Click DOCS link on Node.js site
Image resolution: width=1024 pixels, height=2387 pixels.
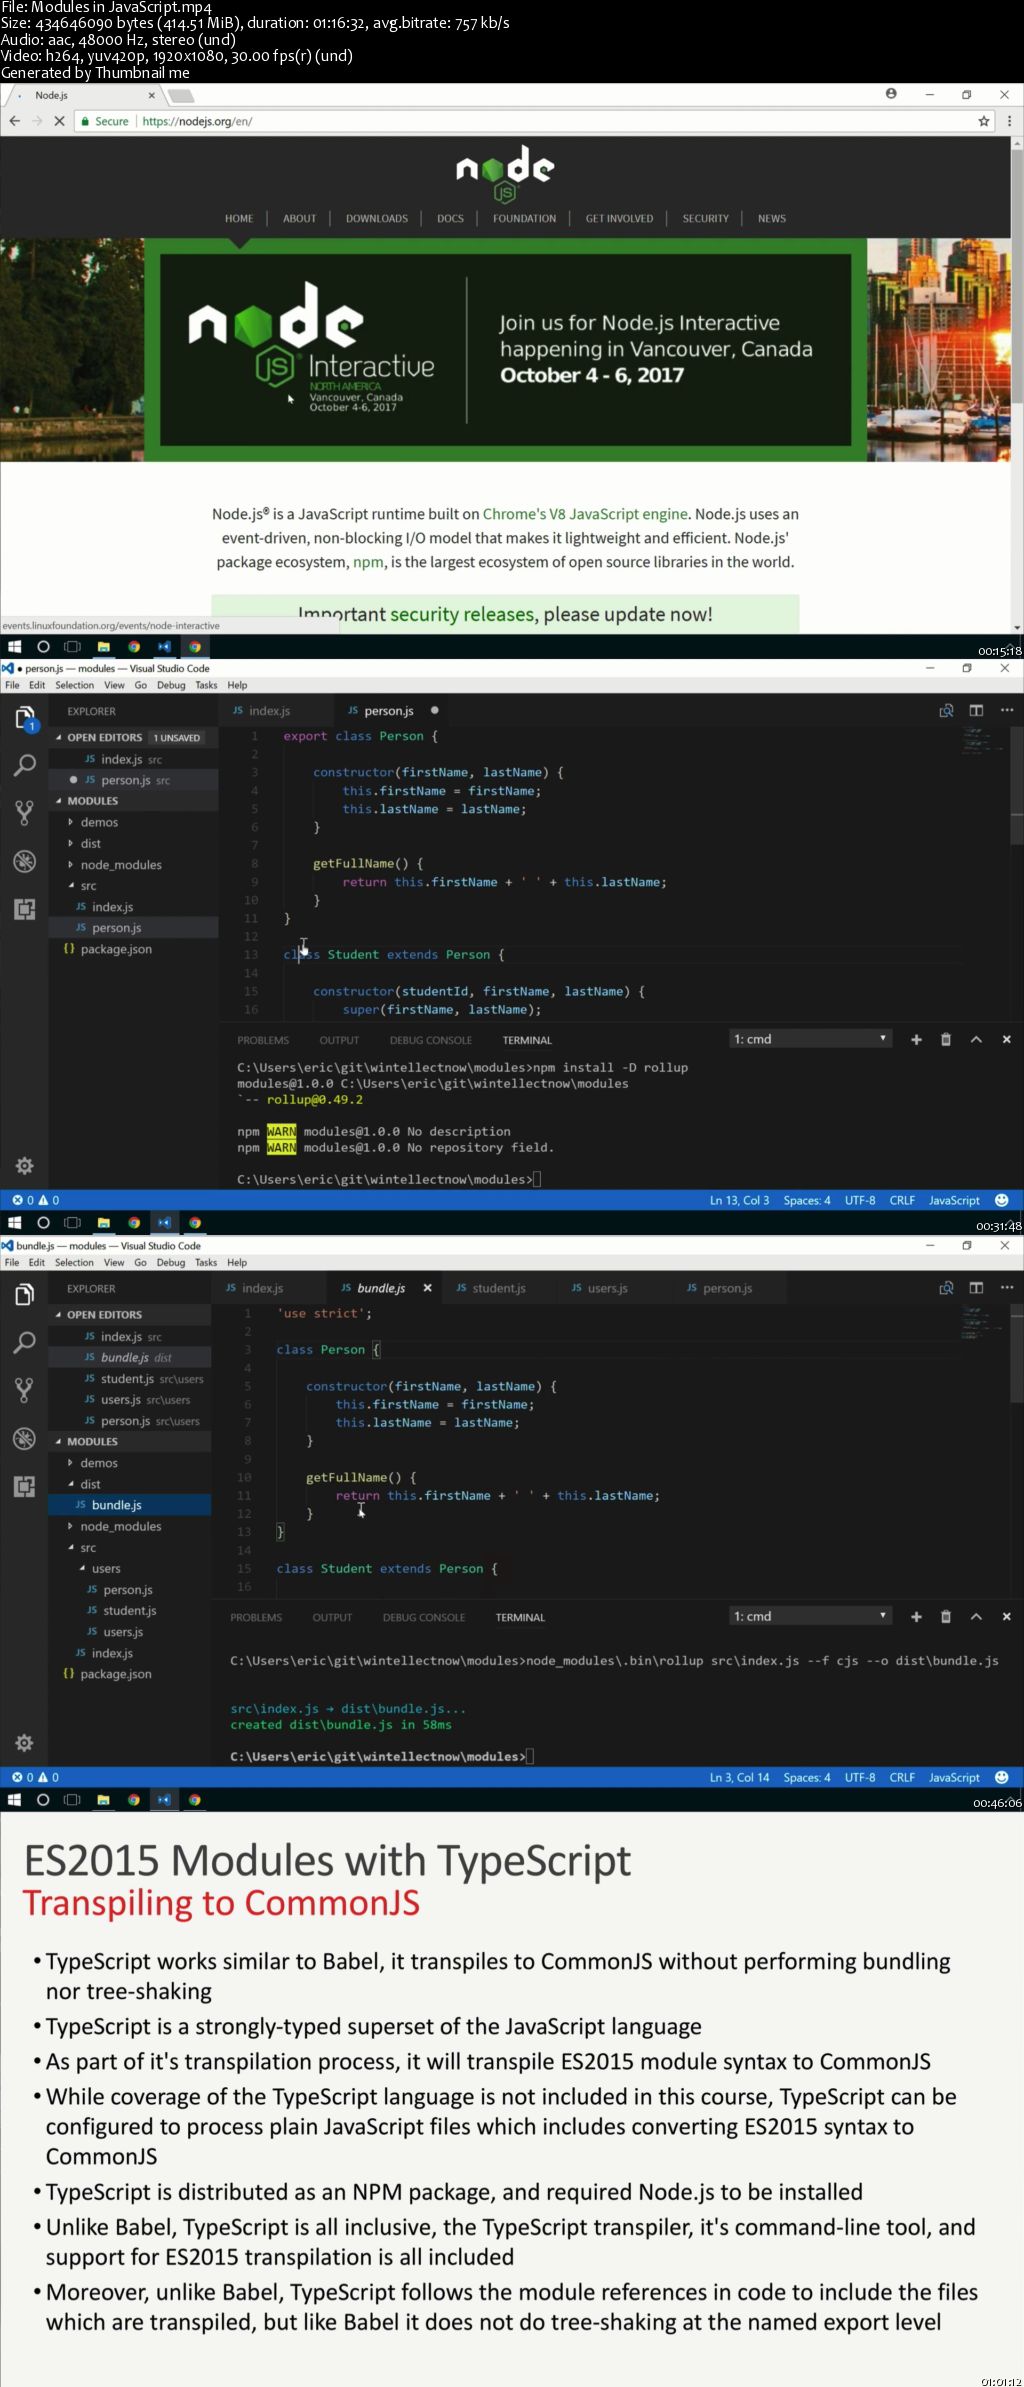(450, 218)
